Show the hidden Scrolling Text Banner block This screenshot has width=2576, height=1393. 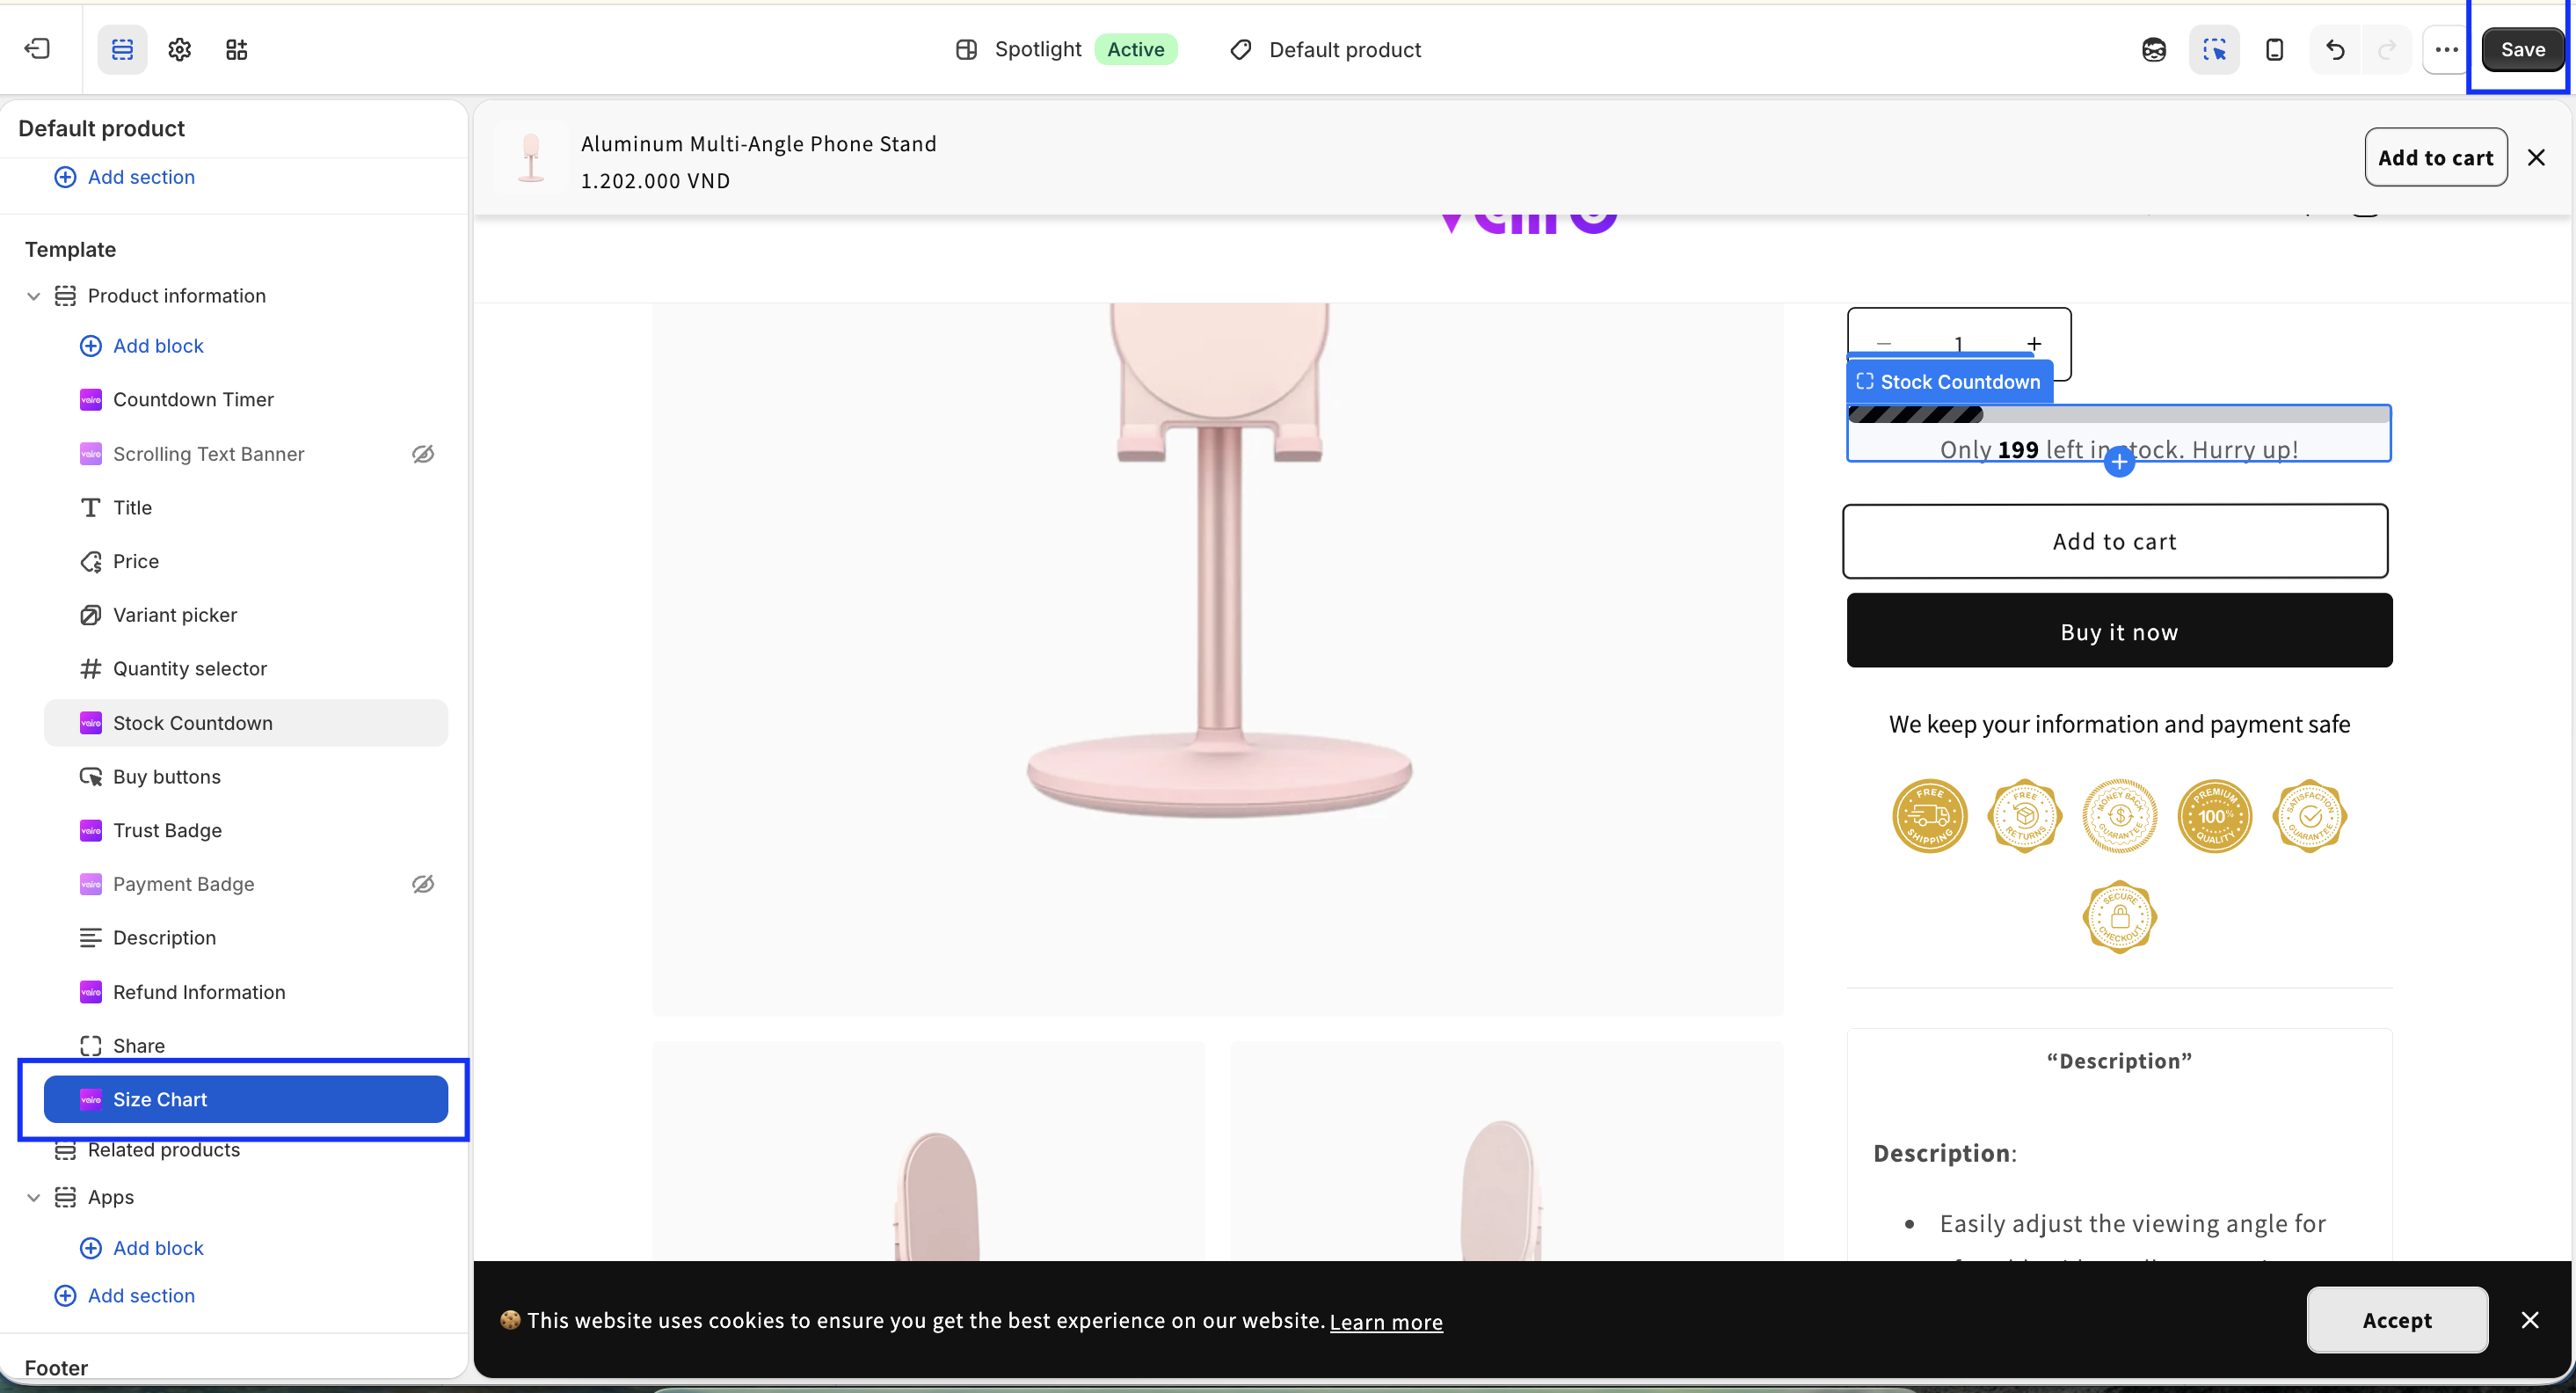coord(423,454)
